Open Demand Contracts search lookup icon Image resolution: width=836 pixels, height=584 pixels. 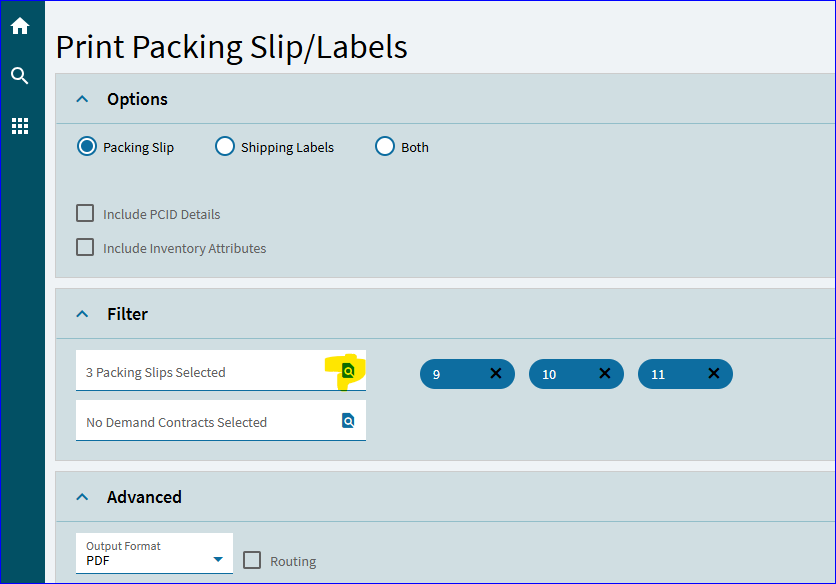point(348,421)
